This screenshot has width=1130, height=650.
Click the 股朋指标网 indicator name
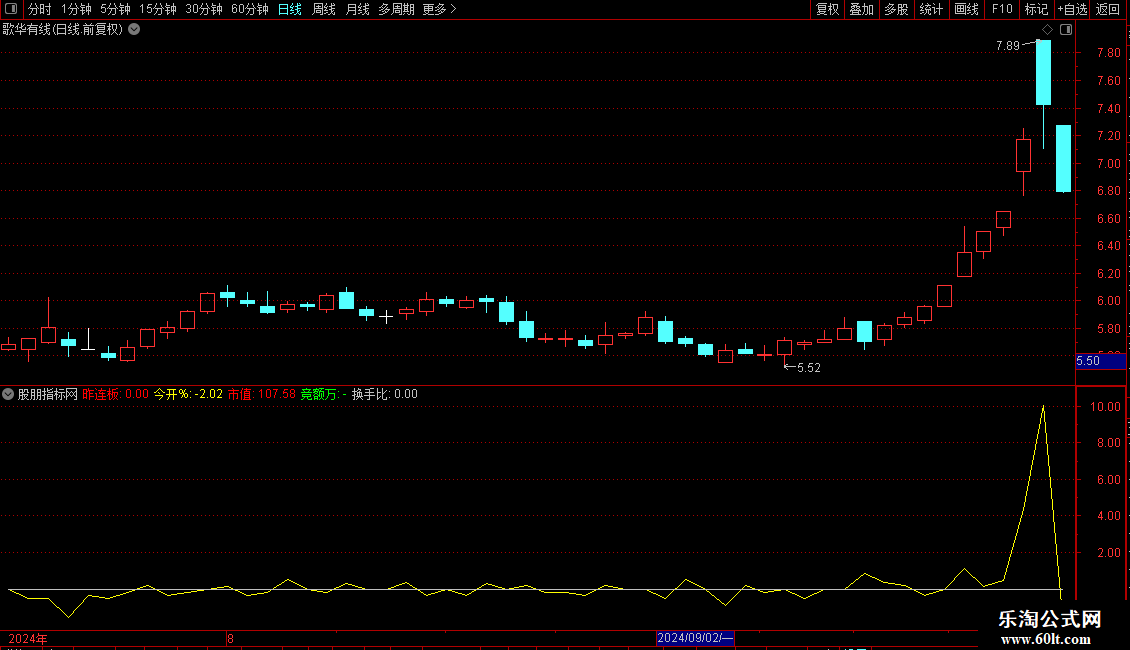coord(48,394)
